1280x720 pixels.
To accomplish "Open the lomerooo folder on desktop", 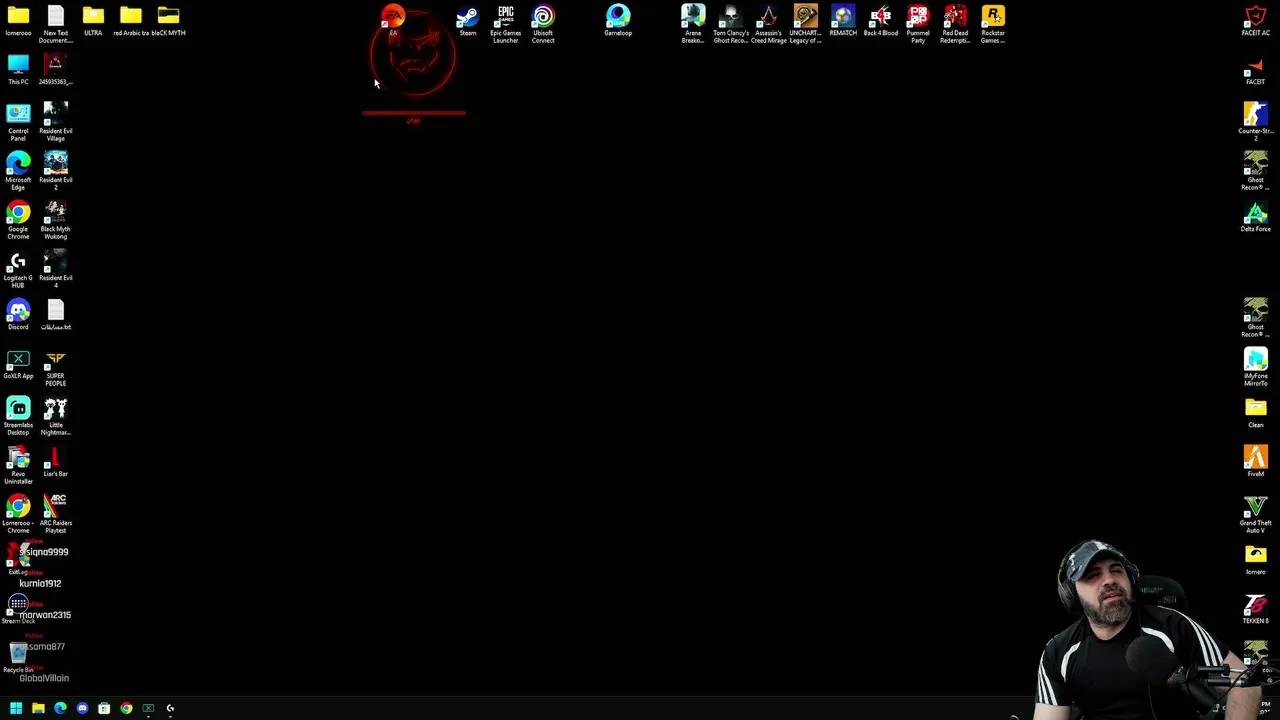I will click(x=18, y=21).
